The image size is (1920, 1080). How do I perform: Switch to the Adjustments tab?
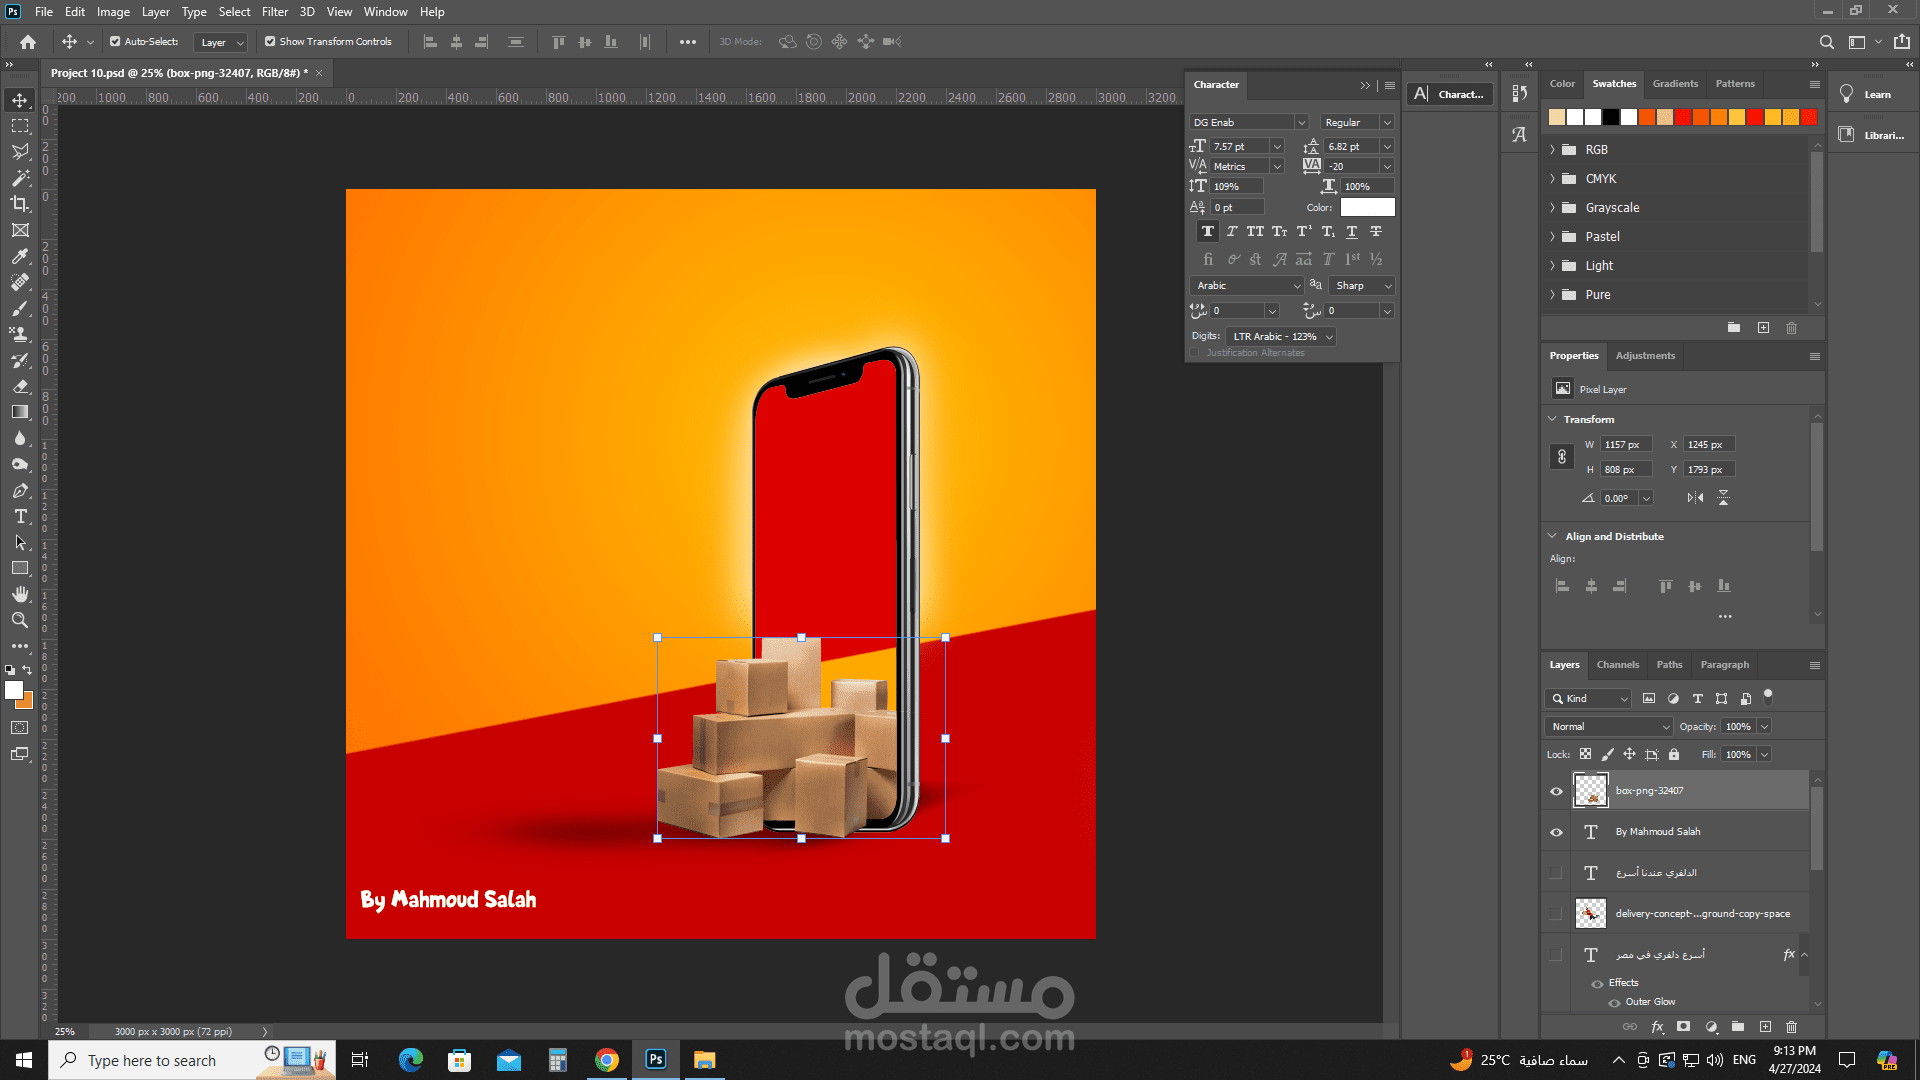tap(1645, 356)
